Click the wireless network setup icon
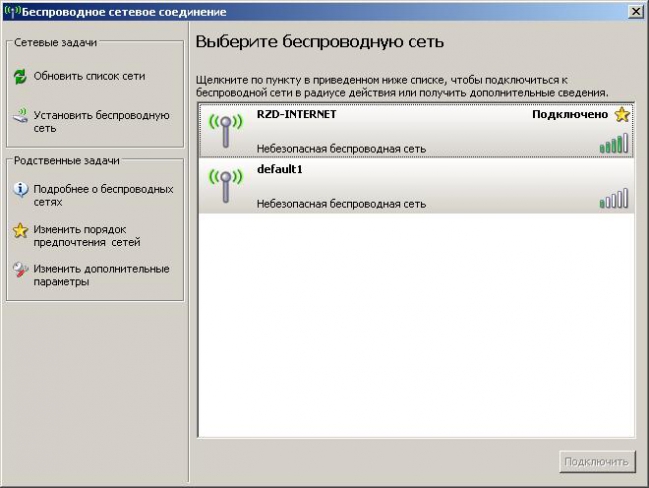Viewport: 649px width, 488px height. click(x=20, y=116)
